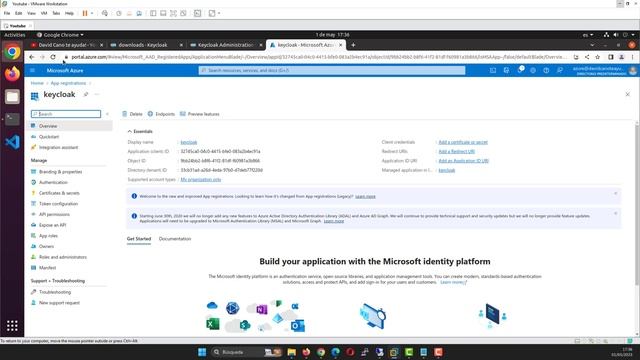
Task: Click Add a certificate or secret link
Action: (x=463, y=142)
